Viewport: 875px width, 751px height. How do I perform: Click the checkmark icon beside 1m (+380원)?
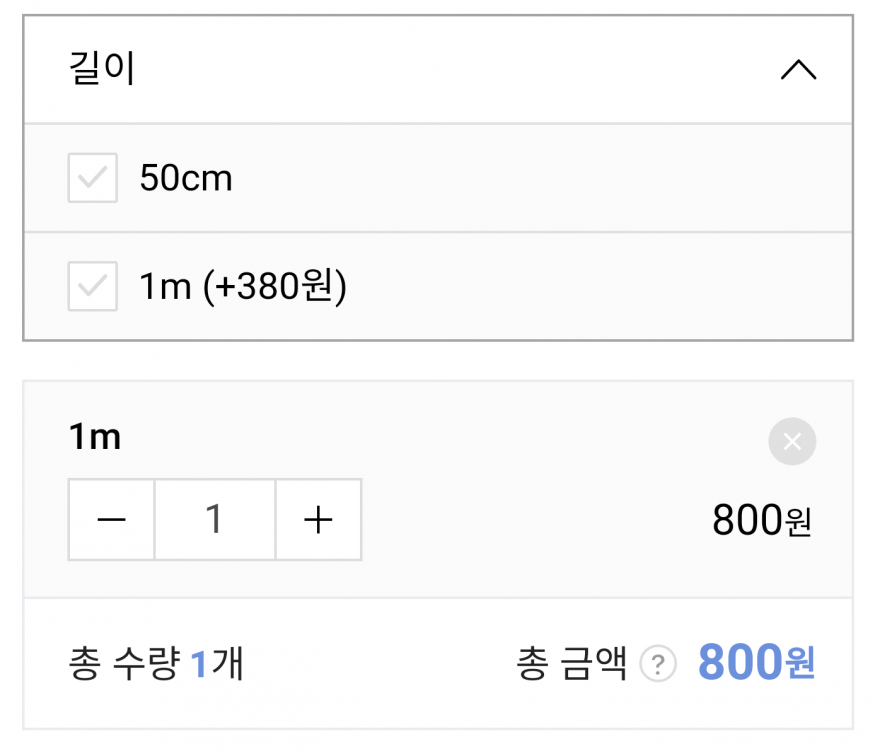point(93,286)
